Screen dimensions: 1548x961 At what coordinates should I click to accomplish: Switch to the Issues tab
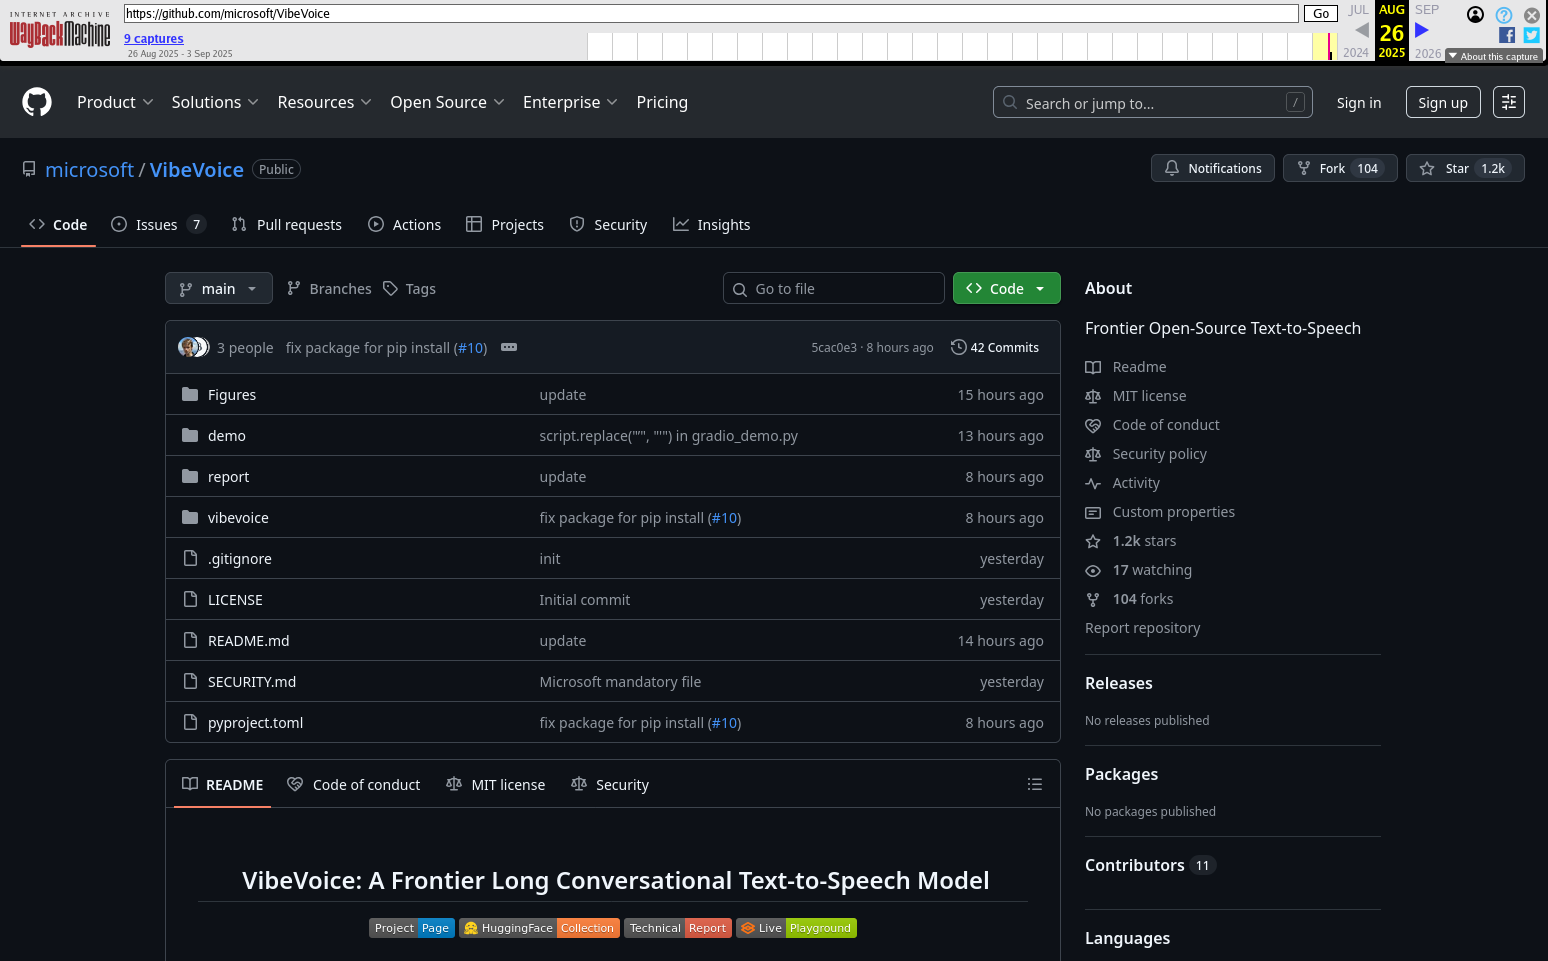(x=158, y=224)
